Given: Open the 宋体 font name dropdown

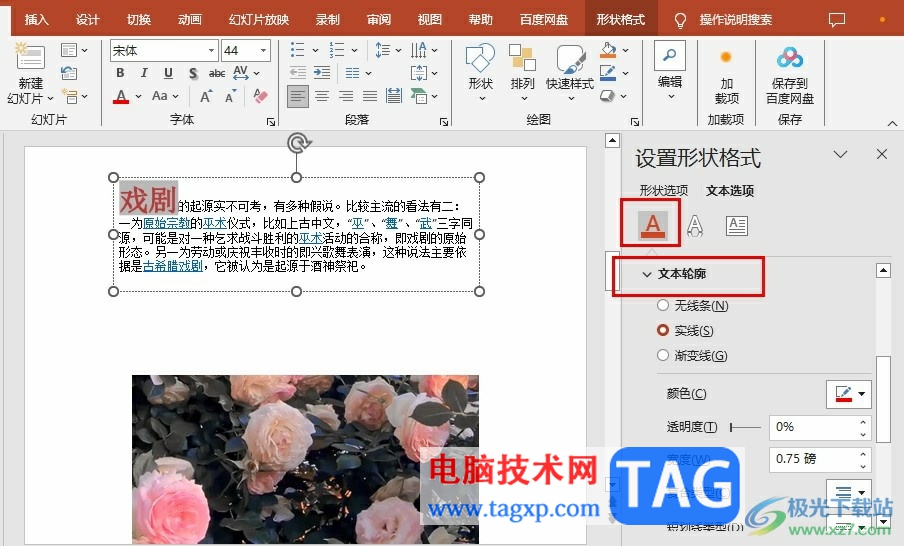Looking at the screenshot, I should [x=212, y=51].
